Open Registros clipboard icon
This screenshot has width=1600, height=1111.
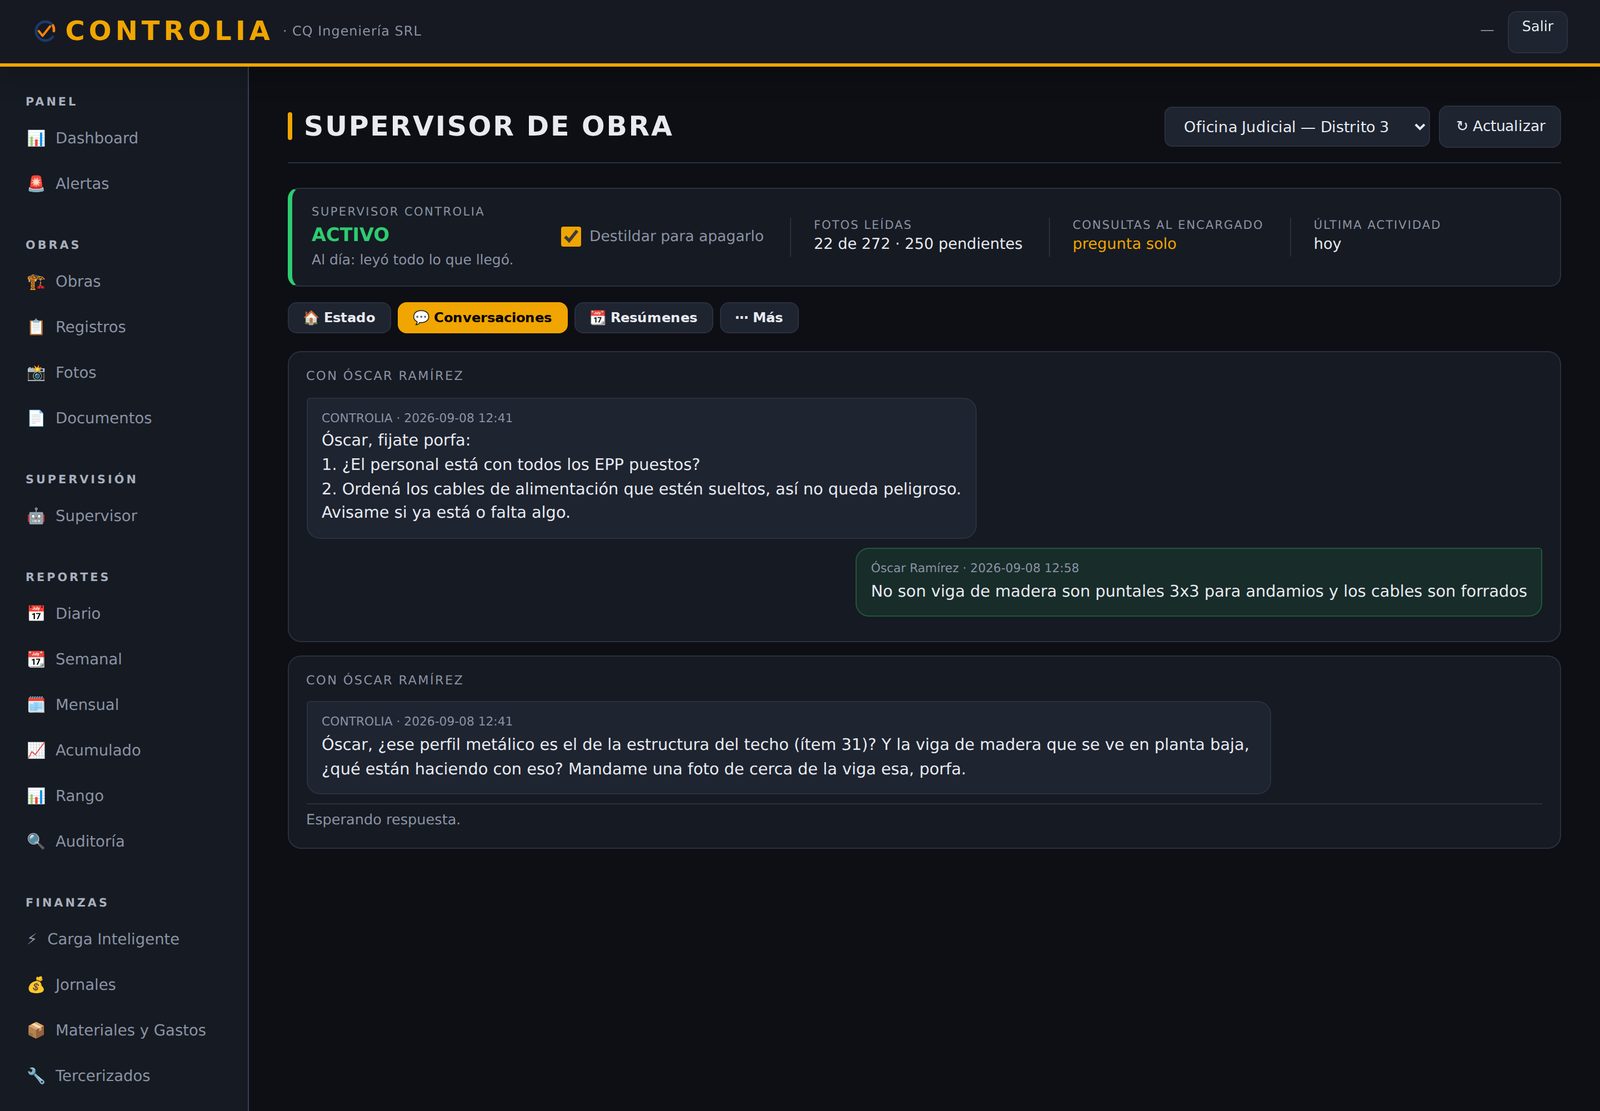pyautogui.click(x=36, y=327)
